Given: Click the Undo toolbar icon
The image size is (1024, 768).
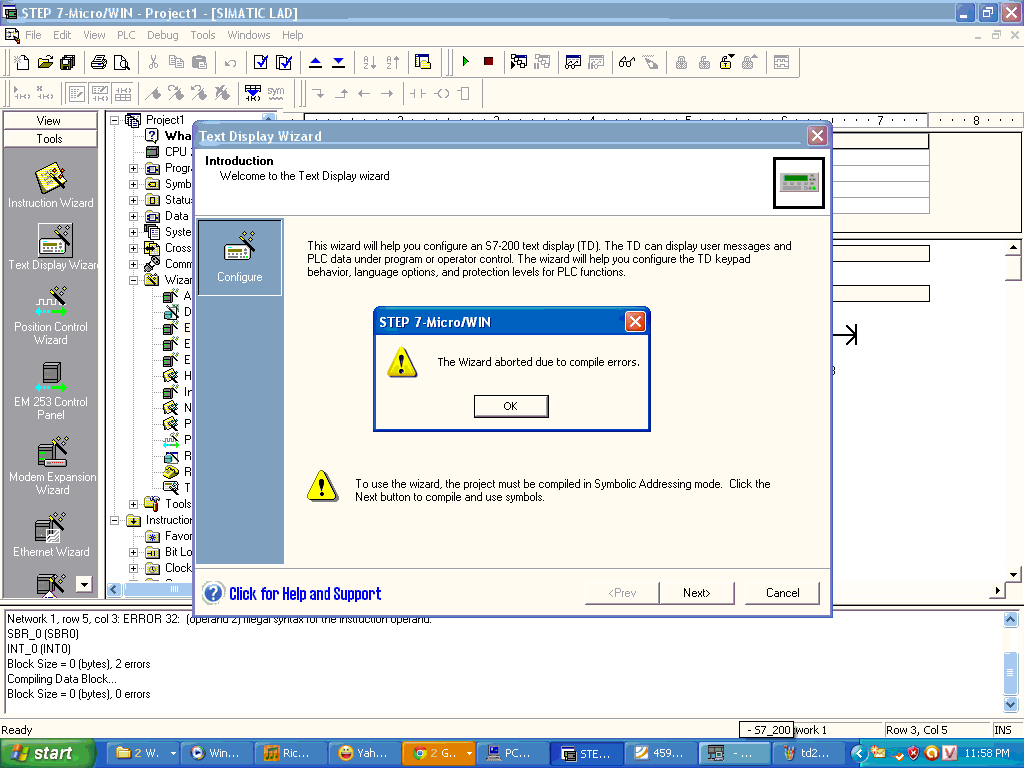Looking at the screenshot, I should 231,63.
